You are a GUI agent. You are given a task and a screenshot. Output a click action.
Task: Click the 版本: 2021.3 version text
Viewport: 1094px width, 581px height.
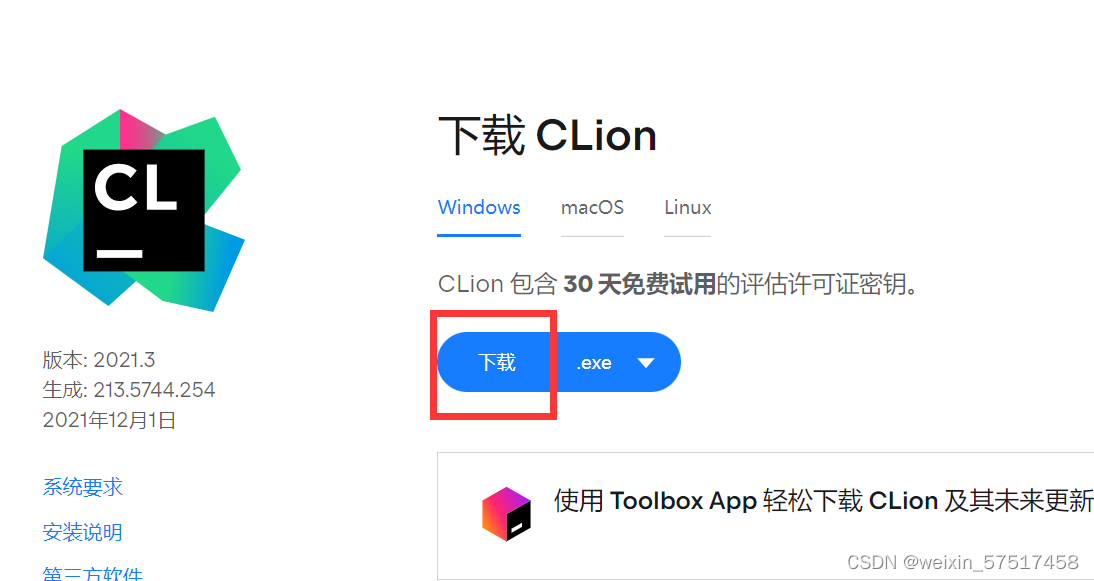tap(99, 360)
